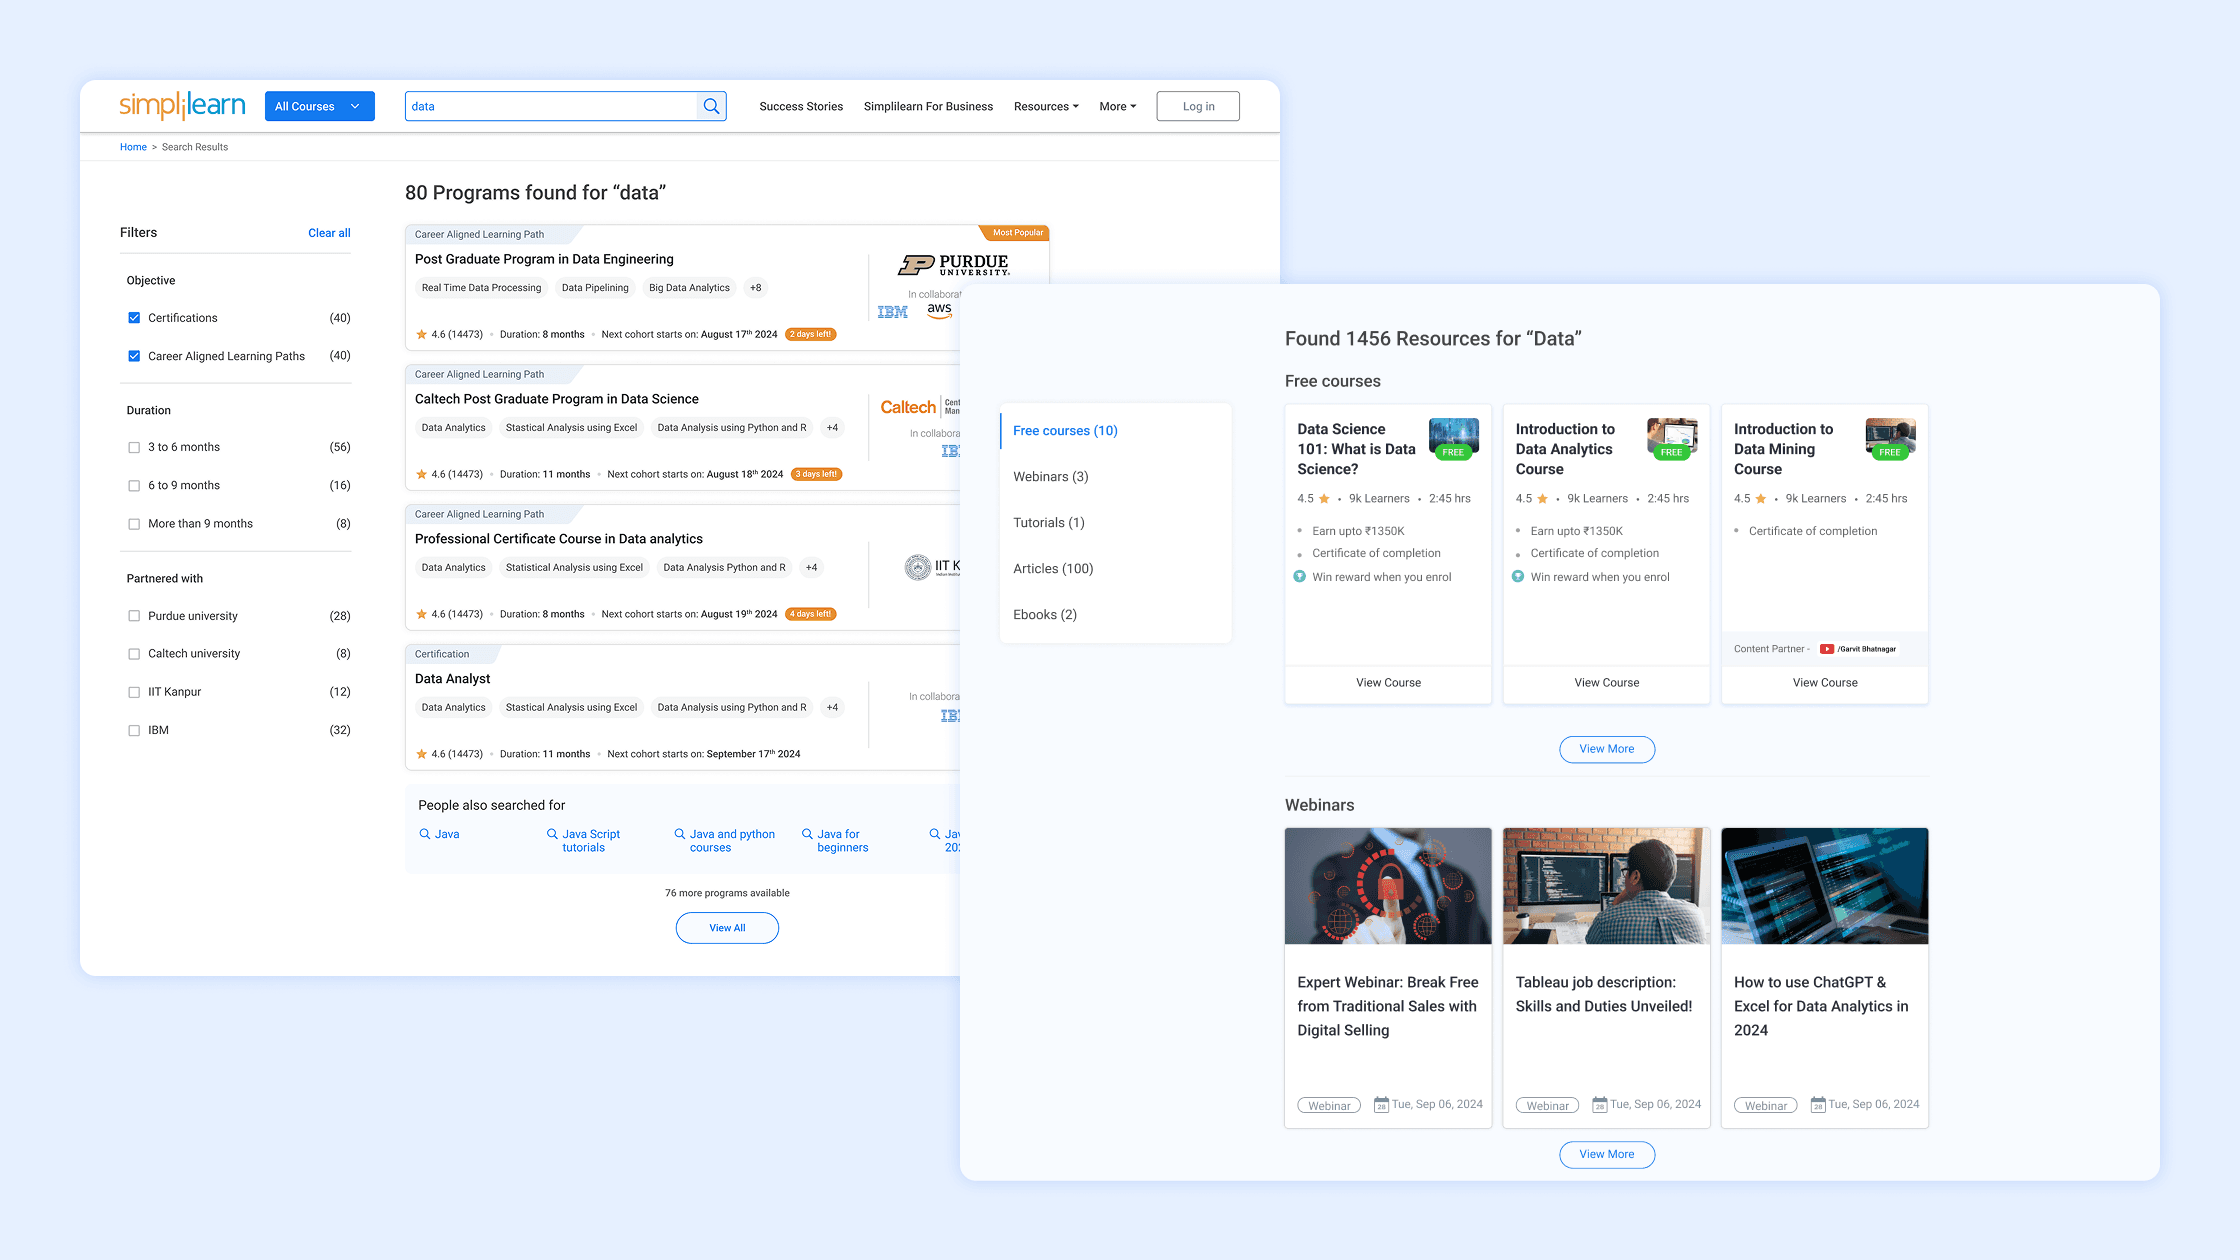Image resolution: width=2240 pixels, height=1260 pixels.
Task: Expand the More menu in navbar
Action: click(x=1117, y=106)
